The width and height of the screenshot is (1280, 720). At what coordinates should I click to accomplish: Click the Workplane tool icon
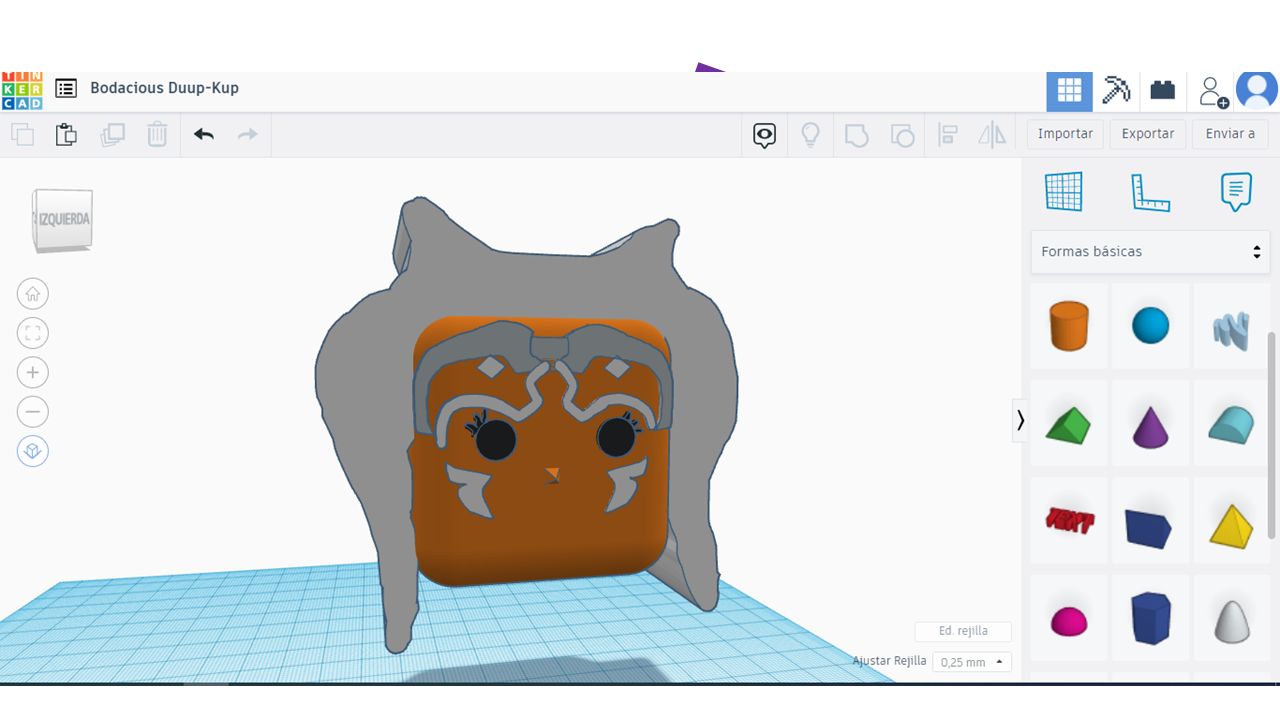(x=1064, y=192)
